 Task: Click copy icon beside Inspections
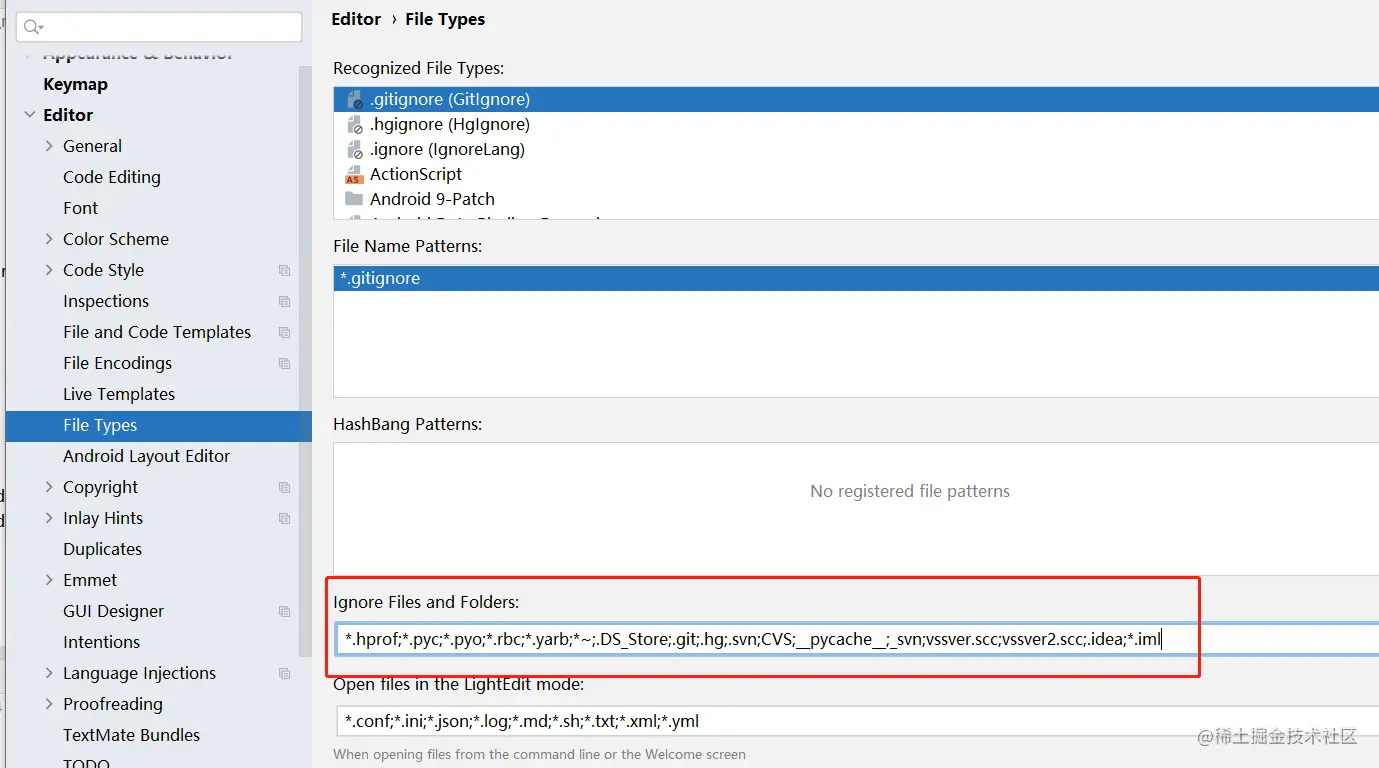tap(285, 301)
